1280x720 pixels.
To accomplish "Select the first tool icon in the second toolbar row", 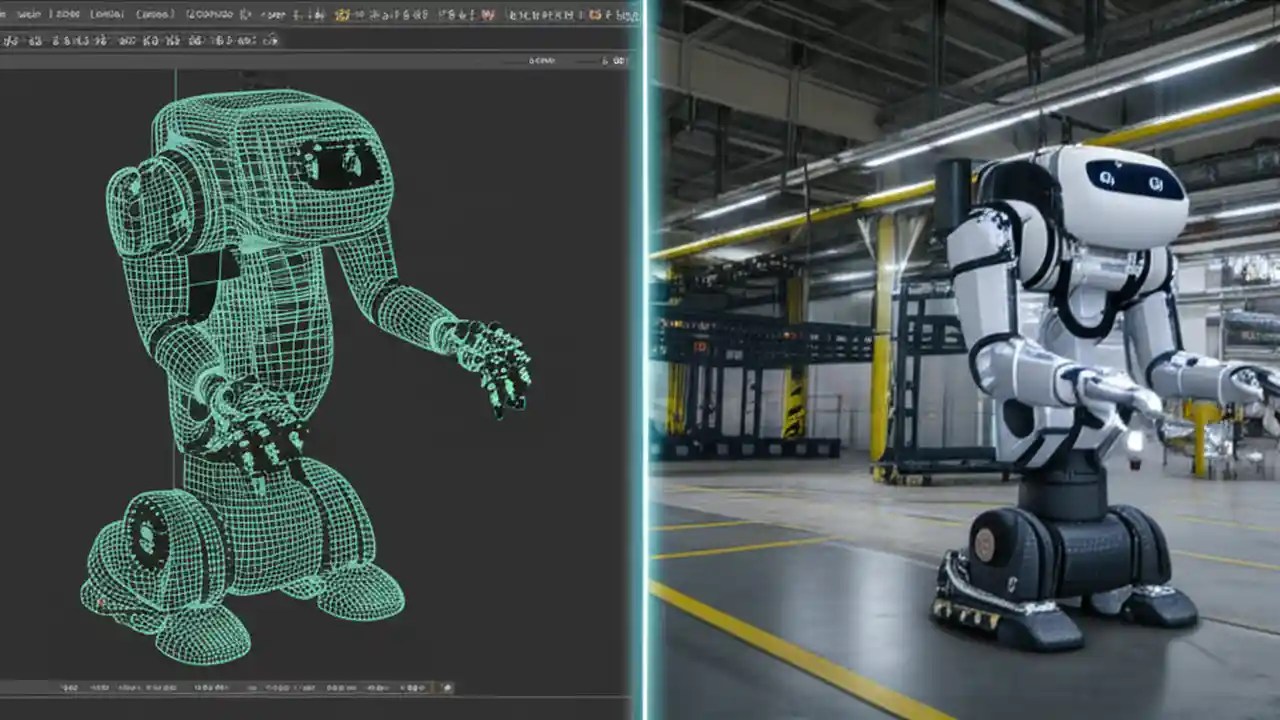I will (x=8, y=41).
